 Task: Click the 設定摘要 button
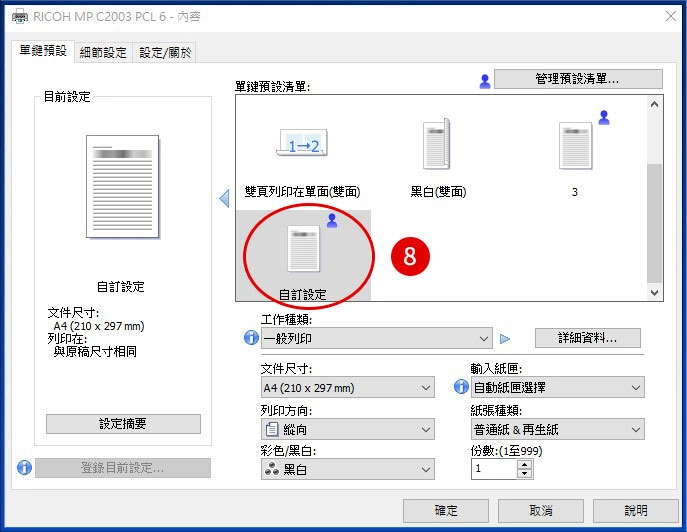(x=123, y=424)
